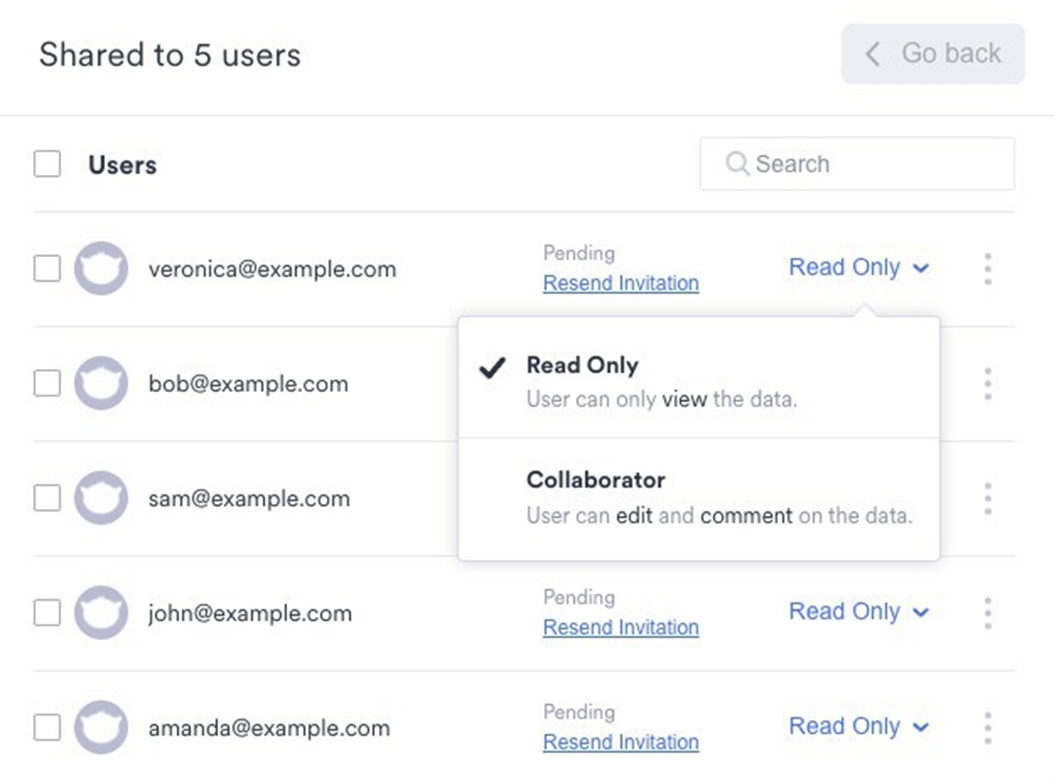Open the permission dropdown for amanda@example.com
This screenshot has width=1054, height=783.
[x=859, y=727]
